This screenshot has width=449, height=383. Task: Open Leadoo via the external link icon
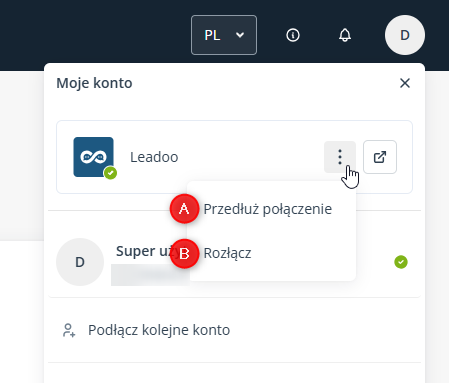point(380,157)
